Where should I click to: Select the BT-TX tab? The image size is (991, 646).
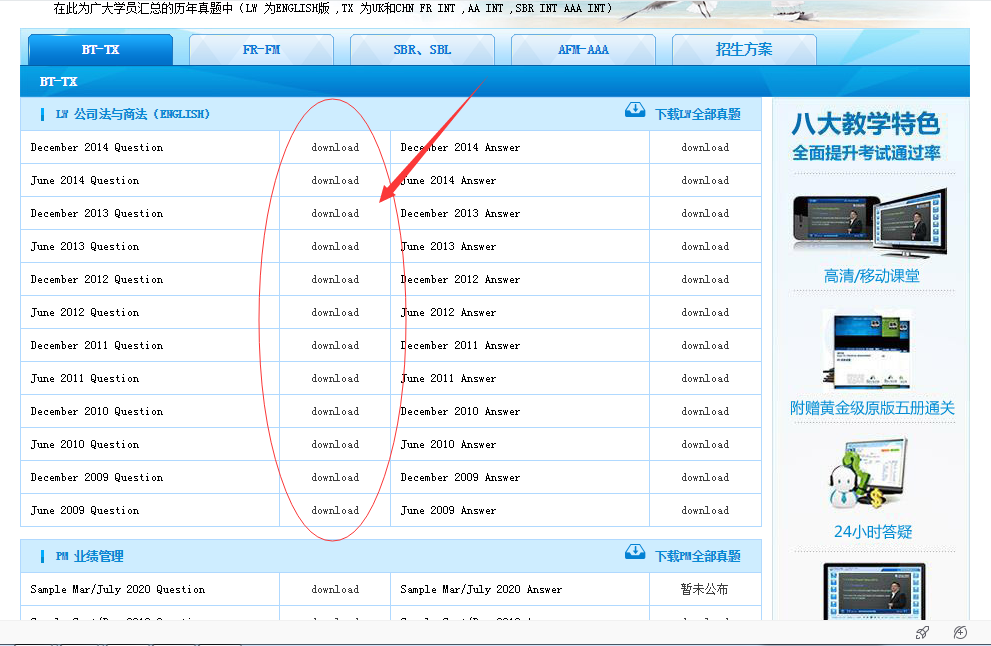100,49
